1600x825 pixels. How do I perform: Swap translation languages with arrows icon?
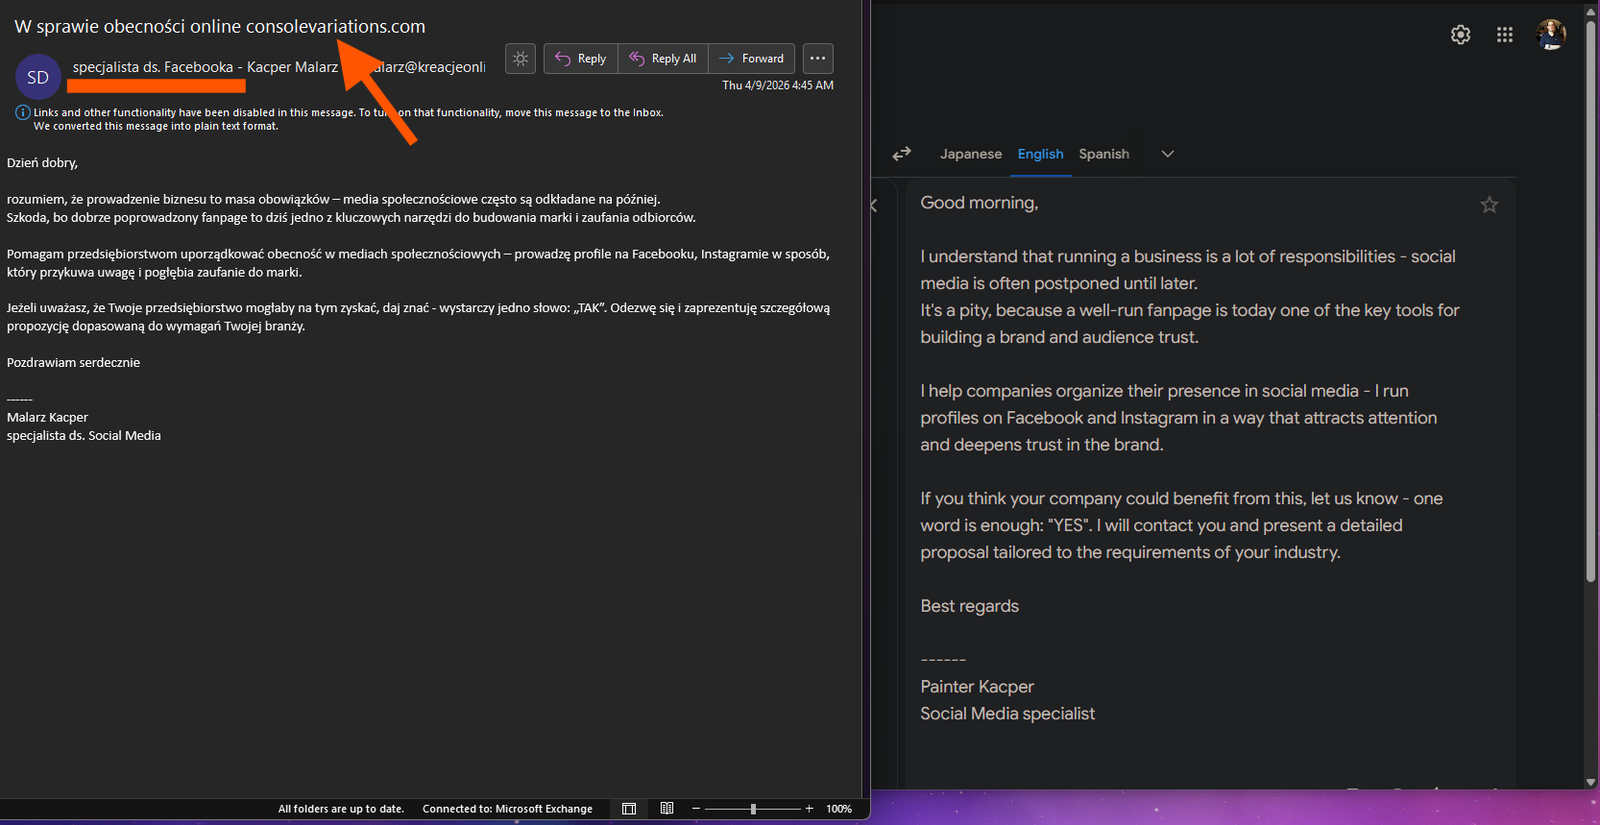902,154
